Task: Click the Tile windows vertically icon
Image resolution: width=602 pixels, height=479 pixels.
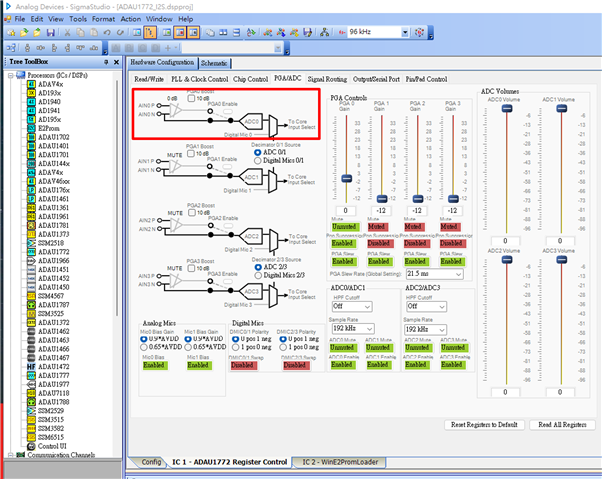Action: [223, 33]
